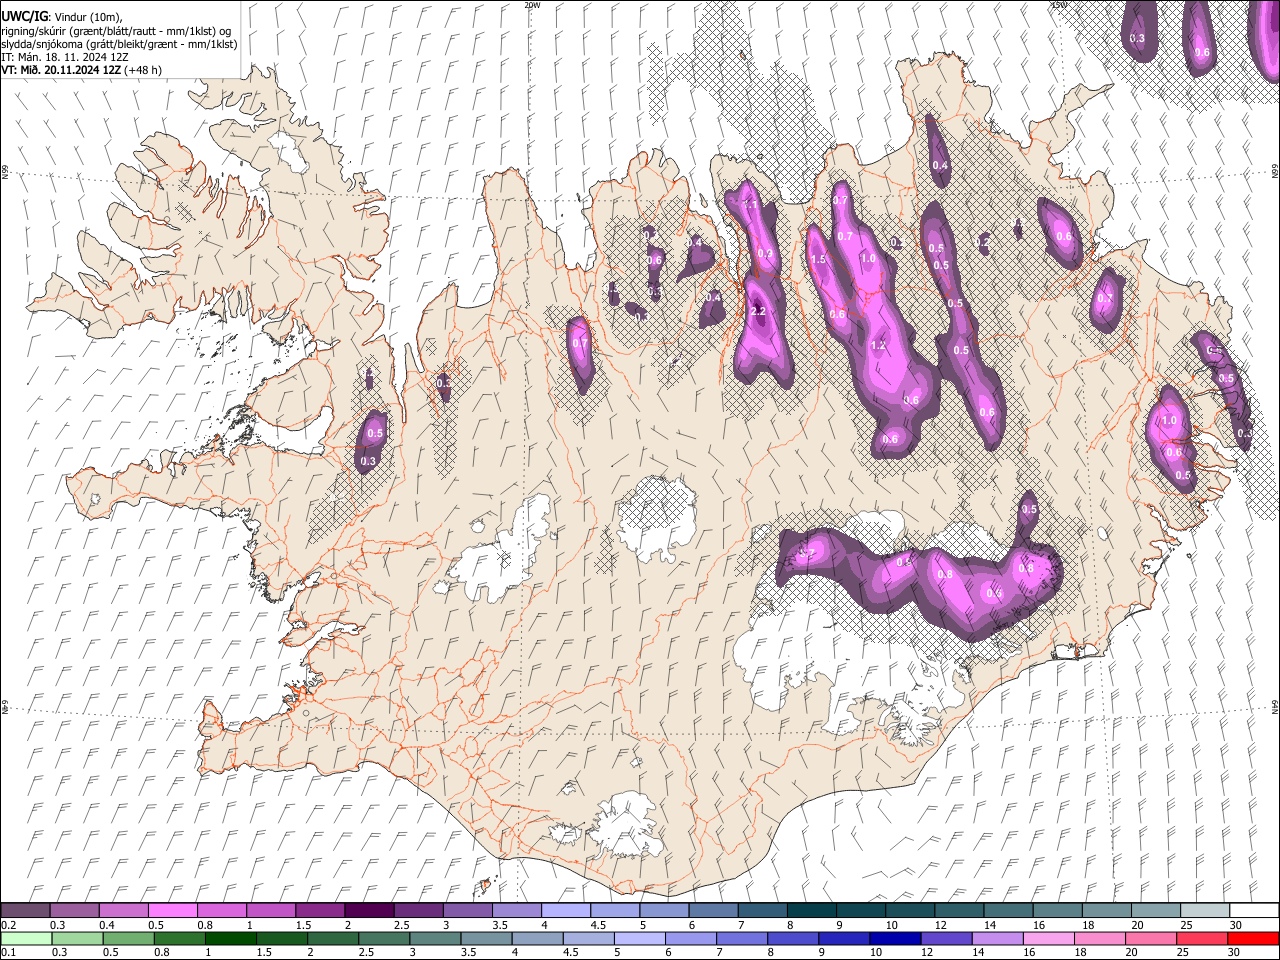The height and width of the screenshot is (960, 1280).
Task: Click the 1.5 snowfall value on the map
Action: [818, 260]
